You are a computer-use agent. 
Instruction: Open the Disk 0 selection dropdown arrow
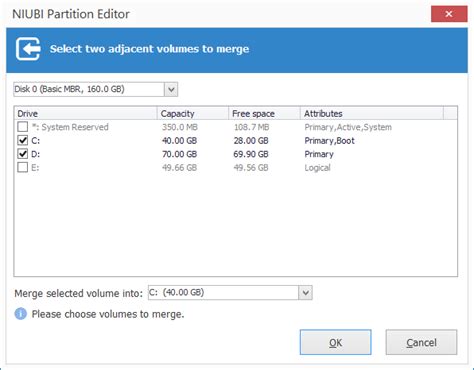(x=171, y=89)
